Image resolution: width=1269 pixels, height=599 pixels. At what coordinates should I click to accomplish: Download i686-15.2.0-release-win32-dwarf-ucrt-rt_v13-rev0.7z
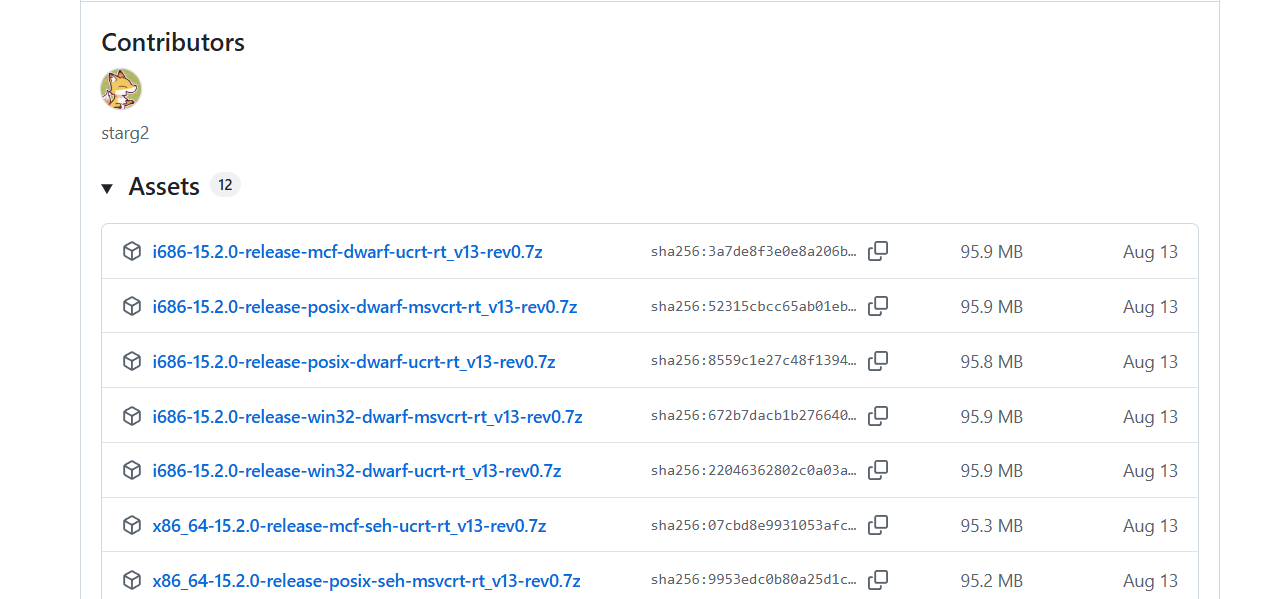click(357, 470)
